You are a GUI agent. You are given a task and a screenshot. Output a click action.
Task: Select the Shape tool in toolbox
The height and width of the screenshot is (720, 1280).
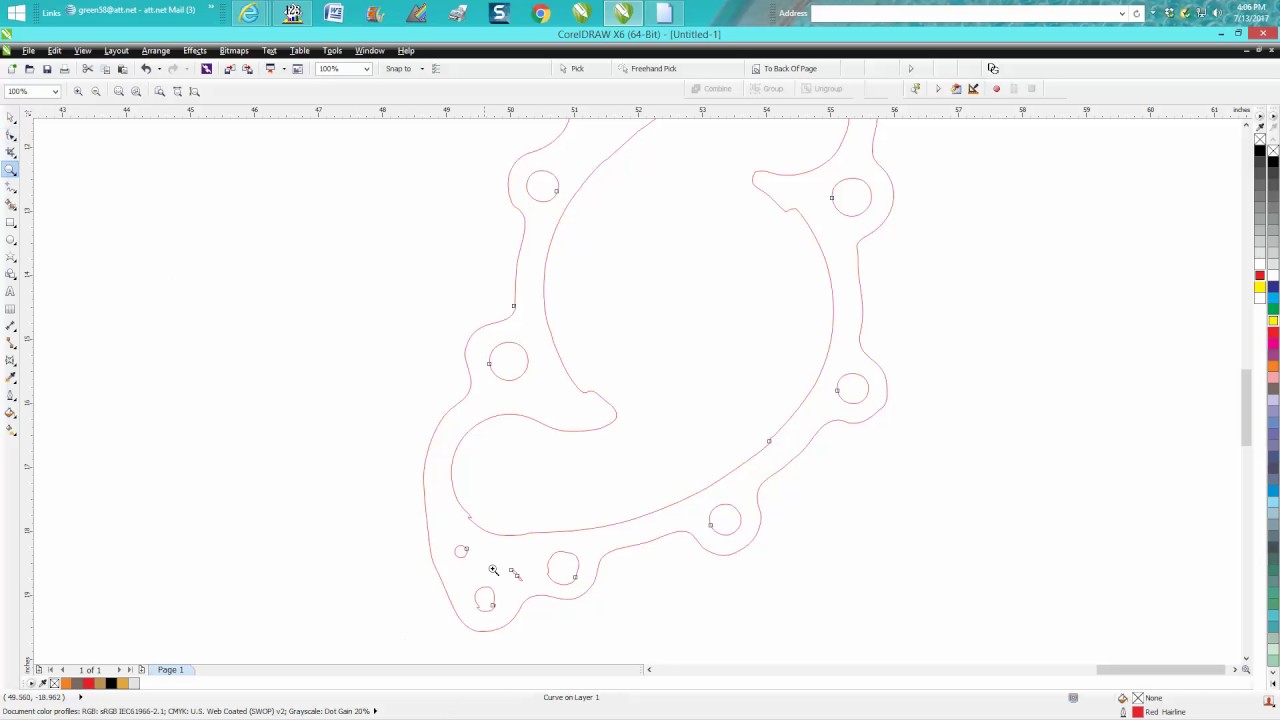click(x=10, y=135)
